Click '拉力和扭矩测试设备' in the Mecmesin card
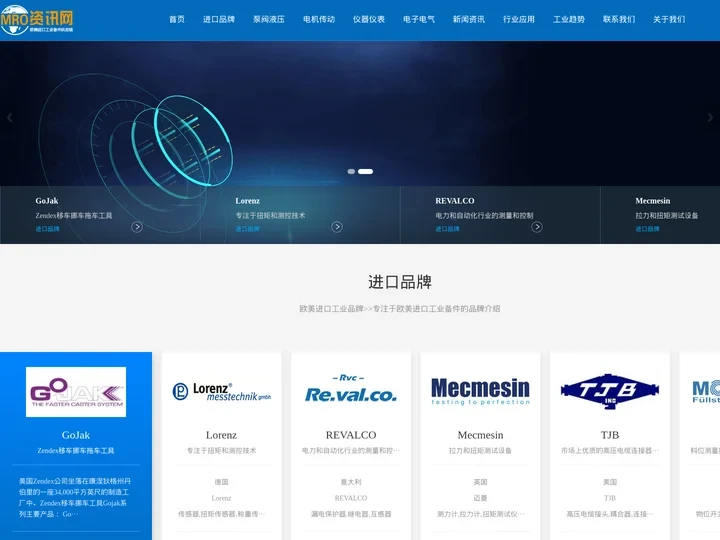 point(480,450)
